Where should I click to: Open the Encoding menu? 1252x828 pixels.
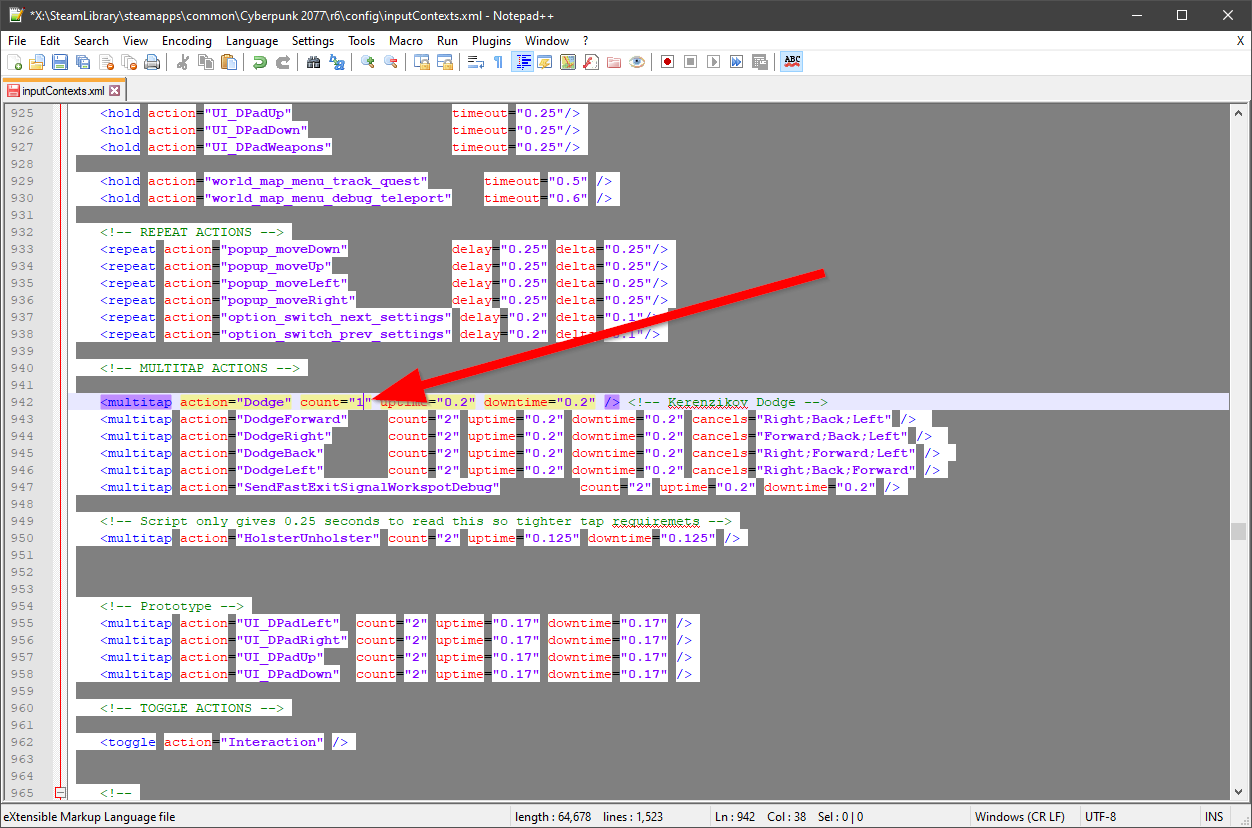(x=187, y=41)
